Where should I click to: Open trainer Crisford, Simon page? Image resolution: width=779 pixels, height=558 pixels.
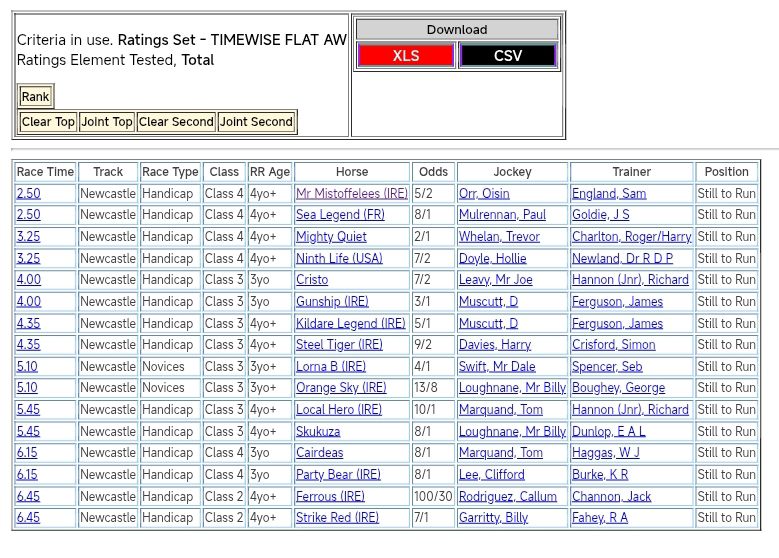(613, 345)
